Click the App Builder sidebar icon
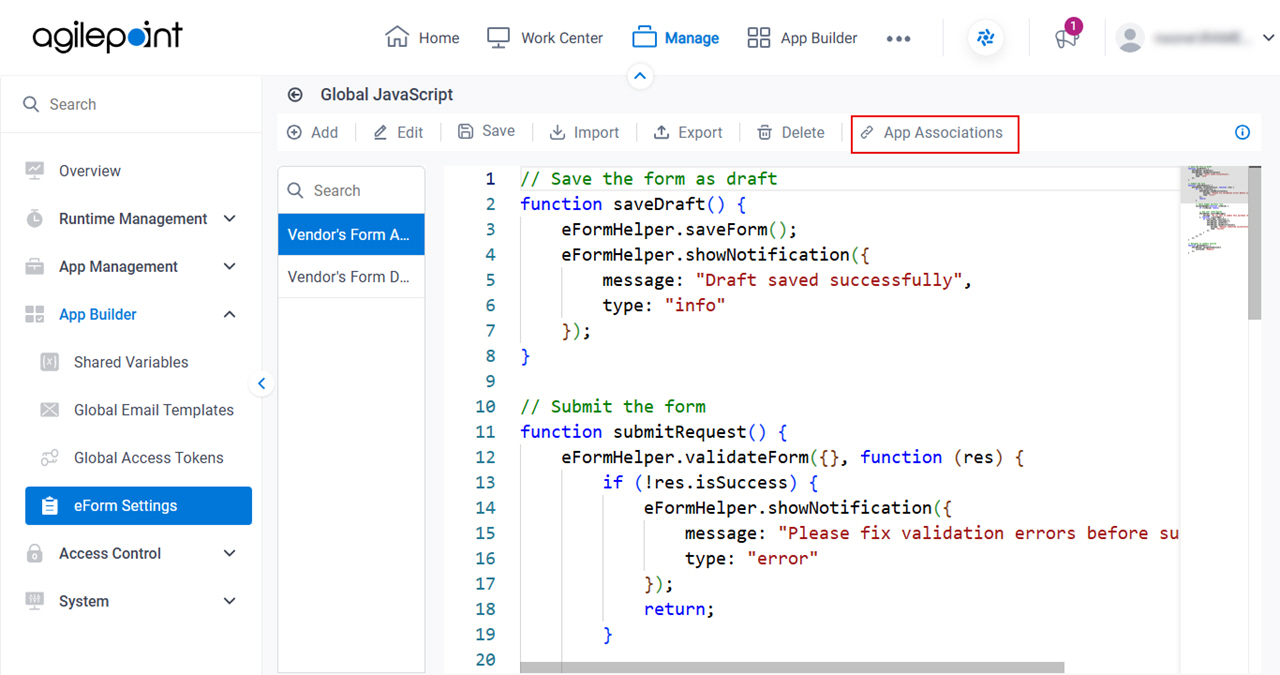 pos(35,315)
